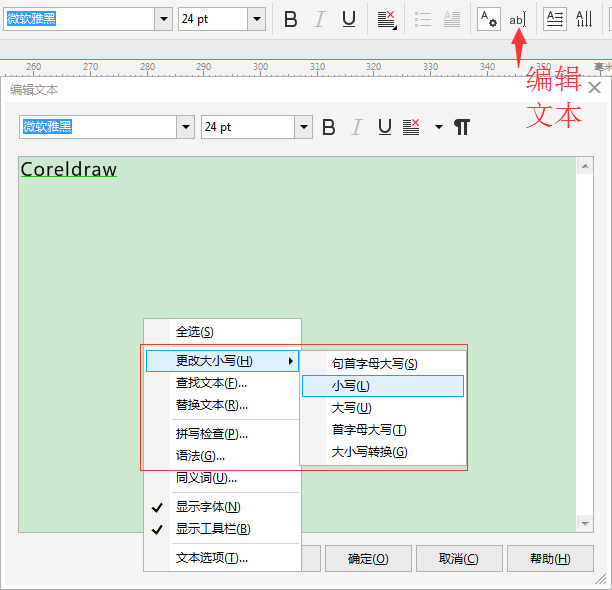Click main font size field 24 pt
Screen dimensions: 612x590
tap(213, 19)
